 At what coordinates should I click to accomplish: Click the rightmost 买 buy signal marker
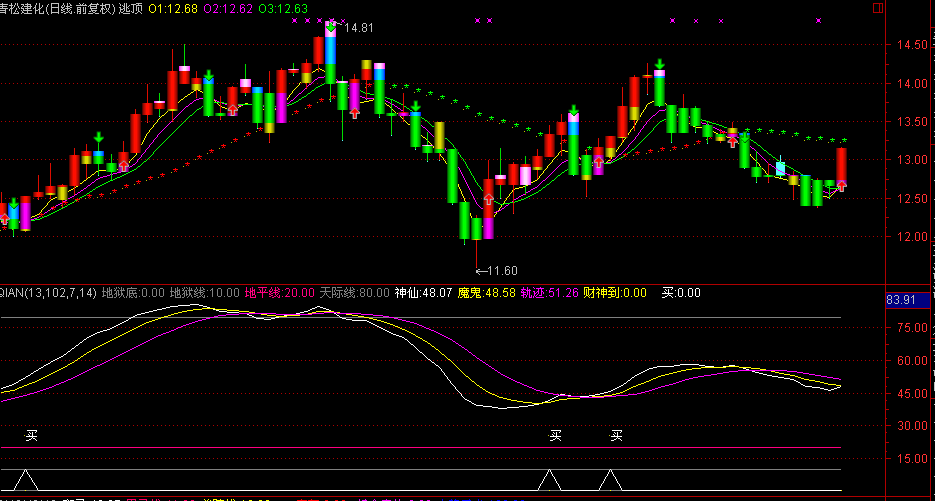617,435
